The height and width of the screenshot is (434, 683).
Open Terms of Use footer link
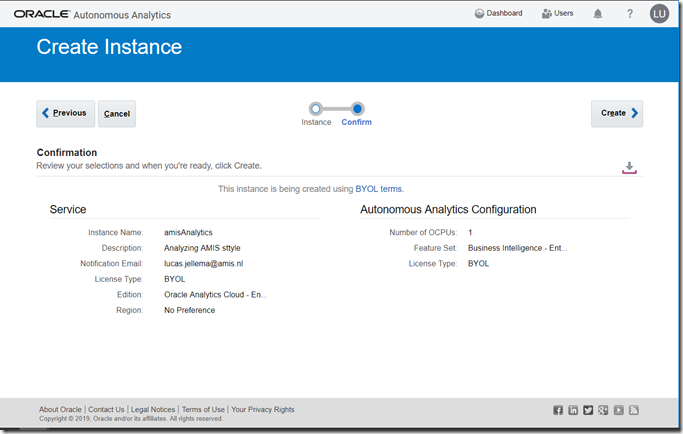pos(203,410)
